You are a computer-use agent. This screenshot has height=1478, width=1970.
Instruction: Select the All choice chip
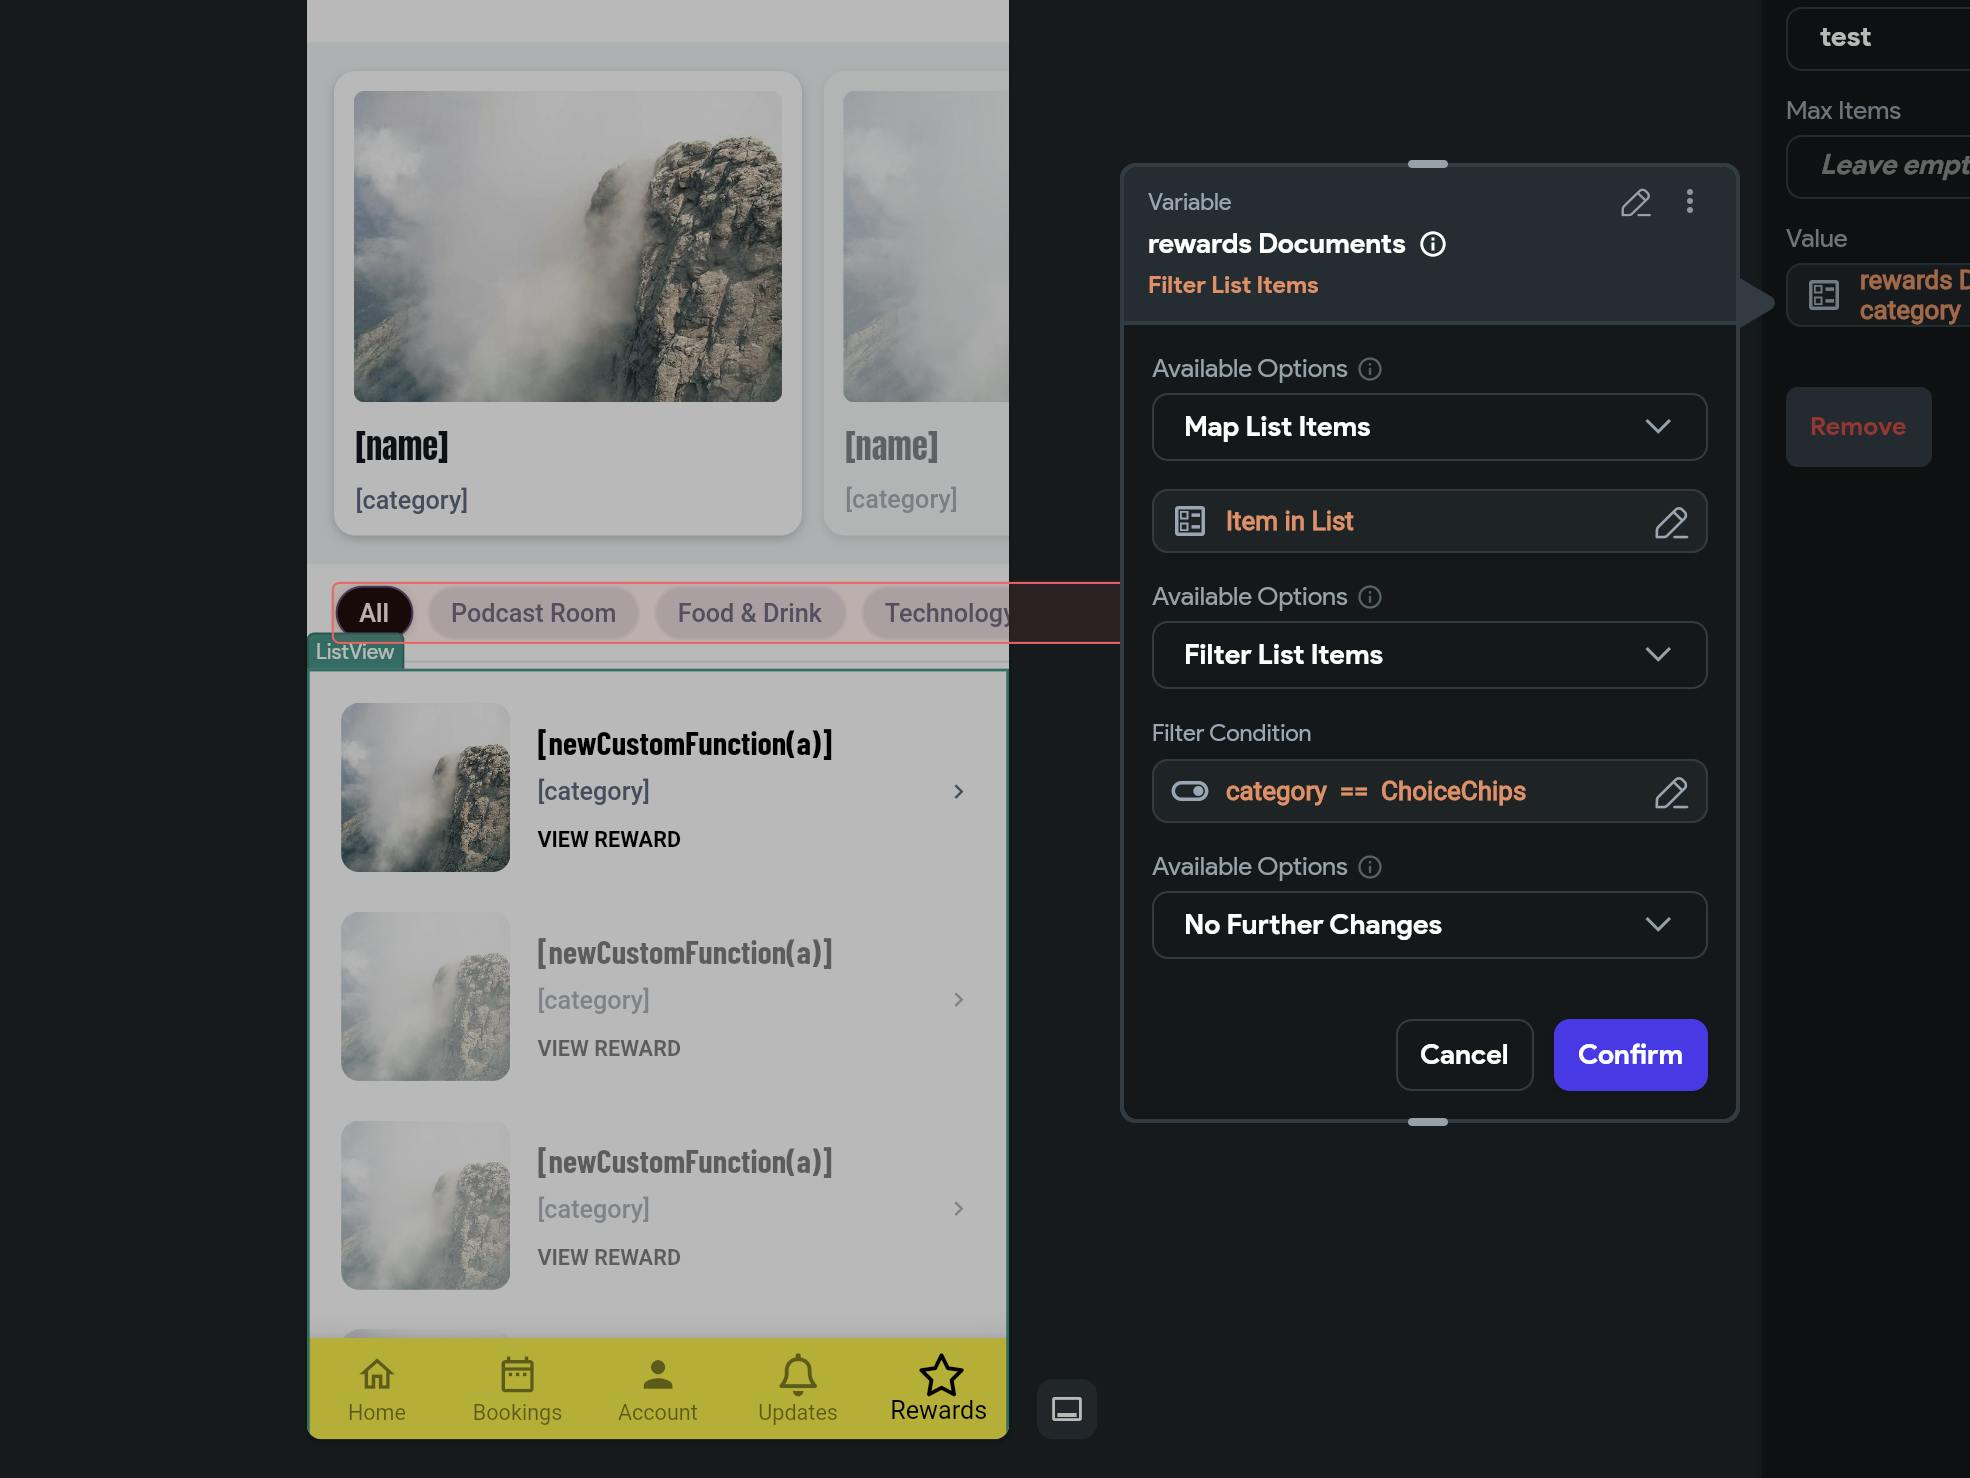tap(374, 613)
